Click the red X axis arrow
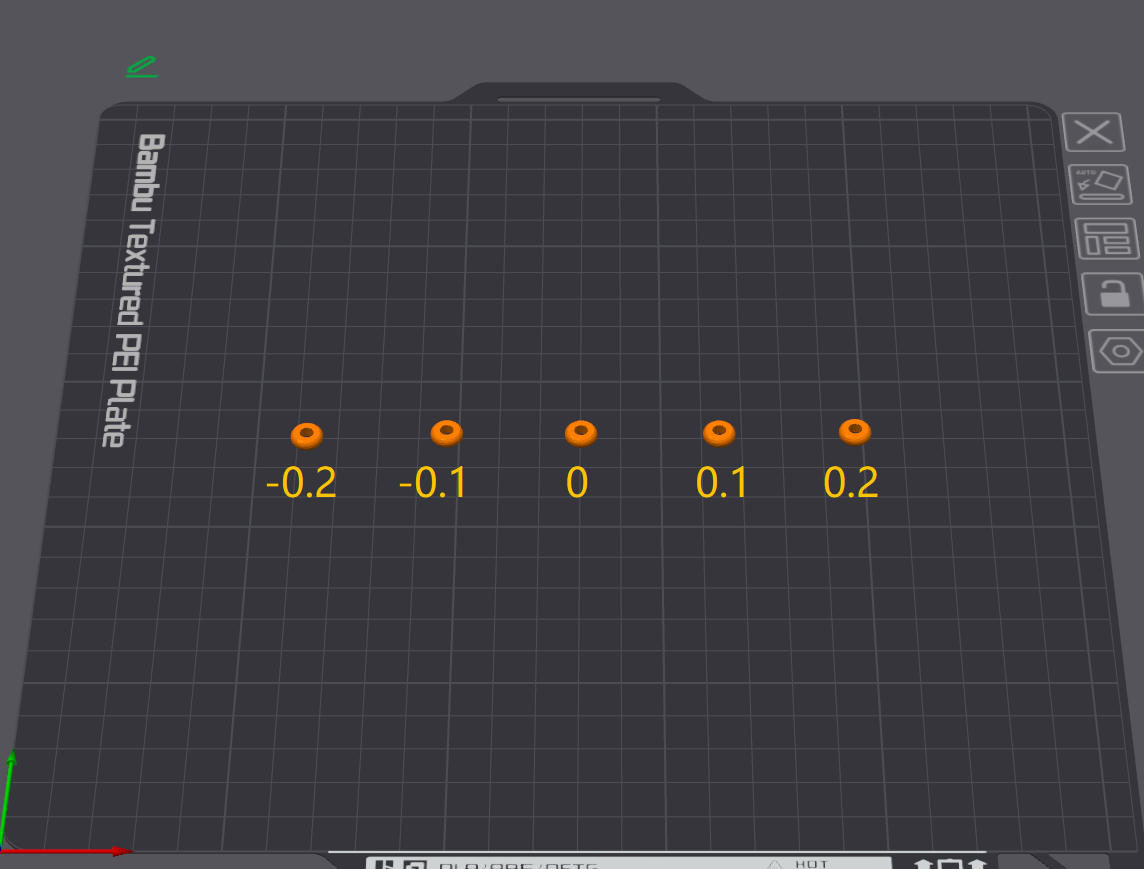1144x869 pixels. coord(66,851)
